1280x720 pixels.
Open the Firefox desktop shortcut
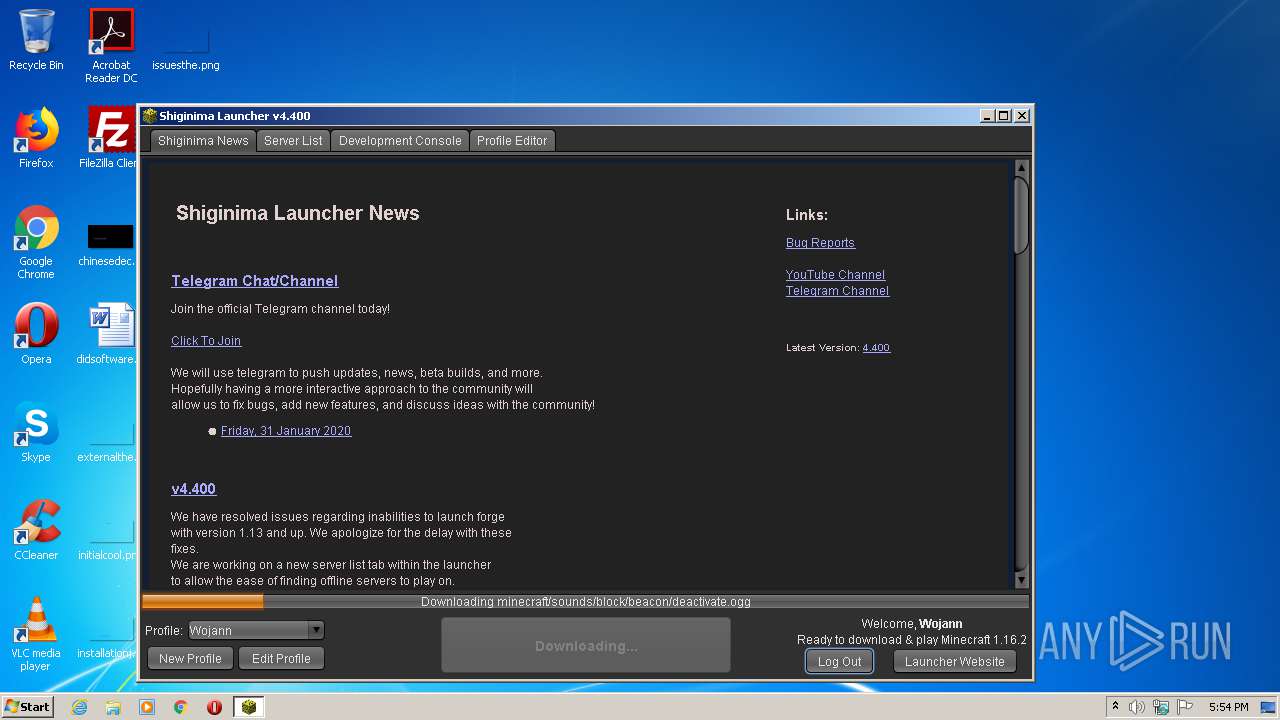[36, 138]
